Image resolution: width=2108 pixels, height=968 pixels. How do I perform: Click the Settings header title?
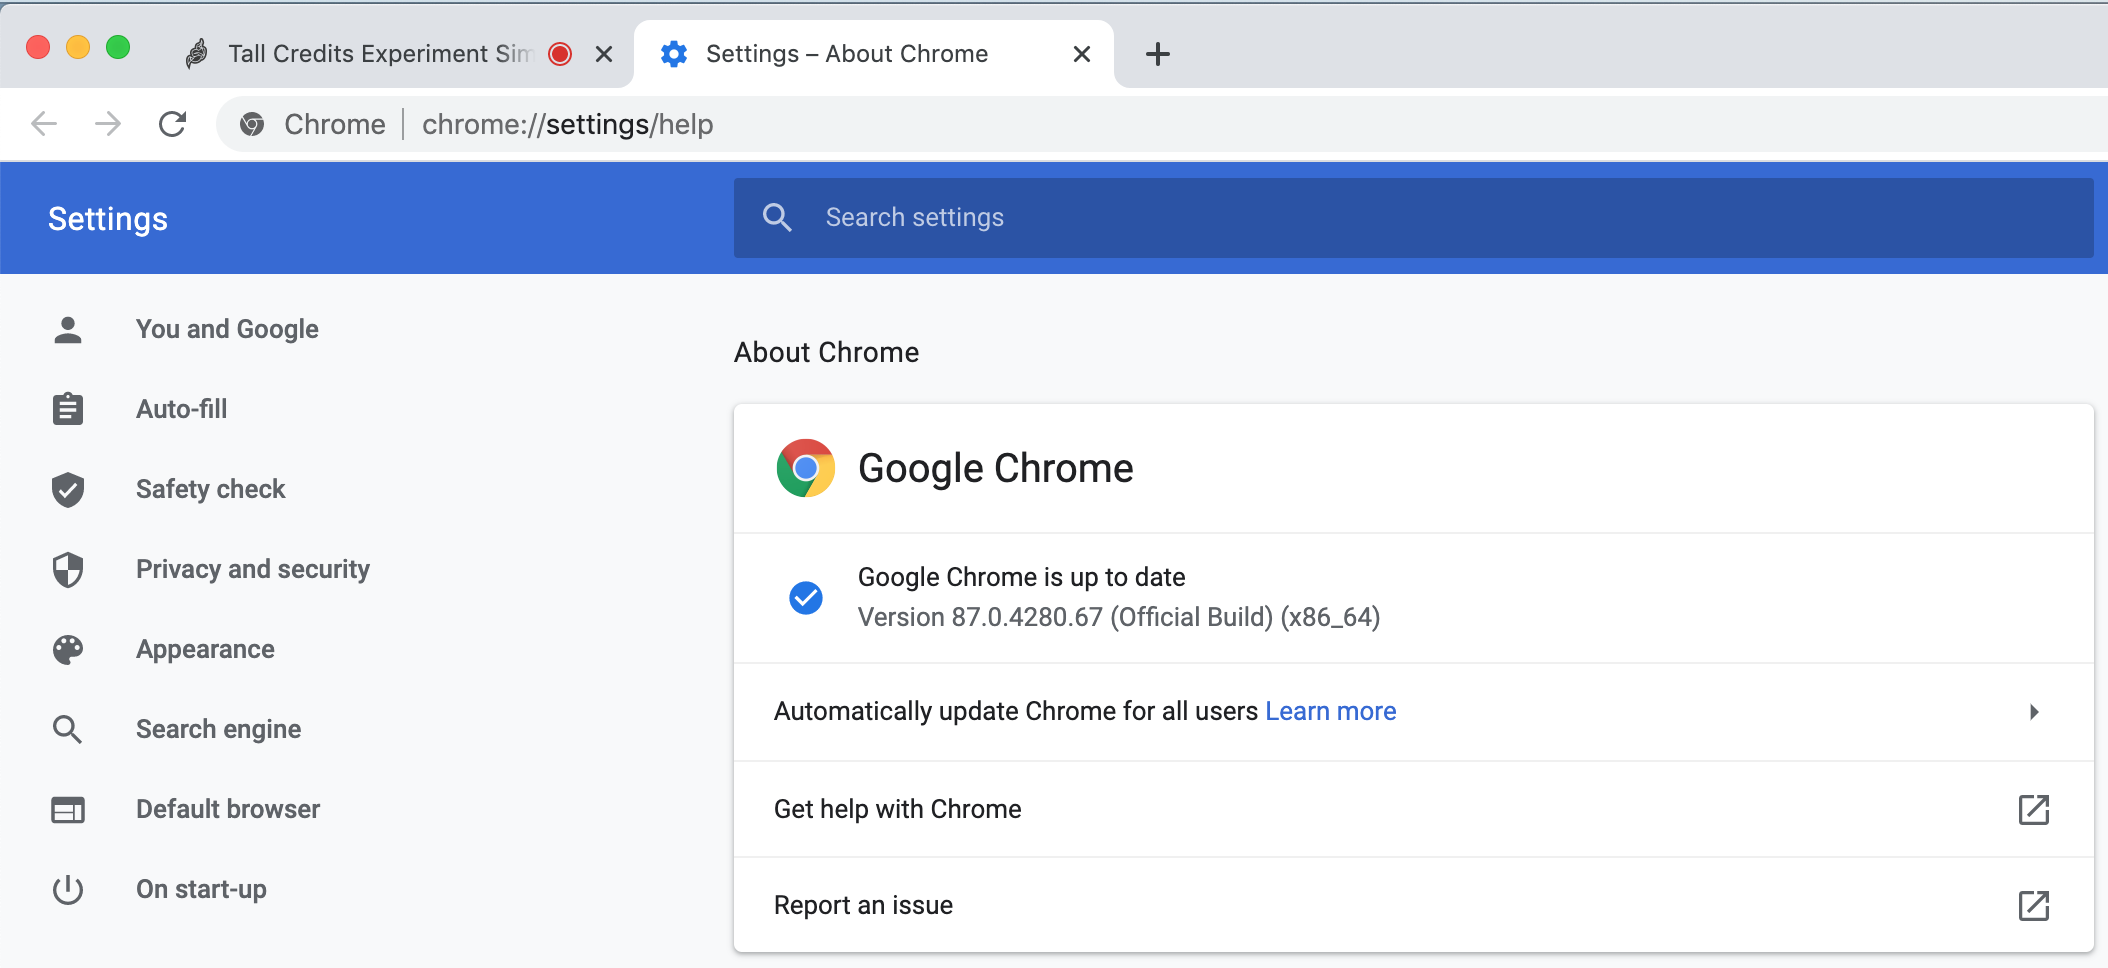click(108, 219)
